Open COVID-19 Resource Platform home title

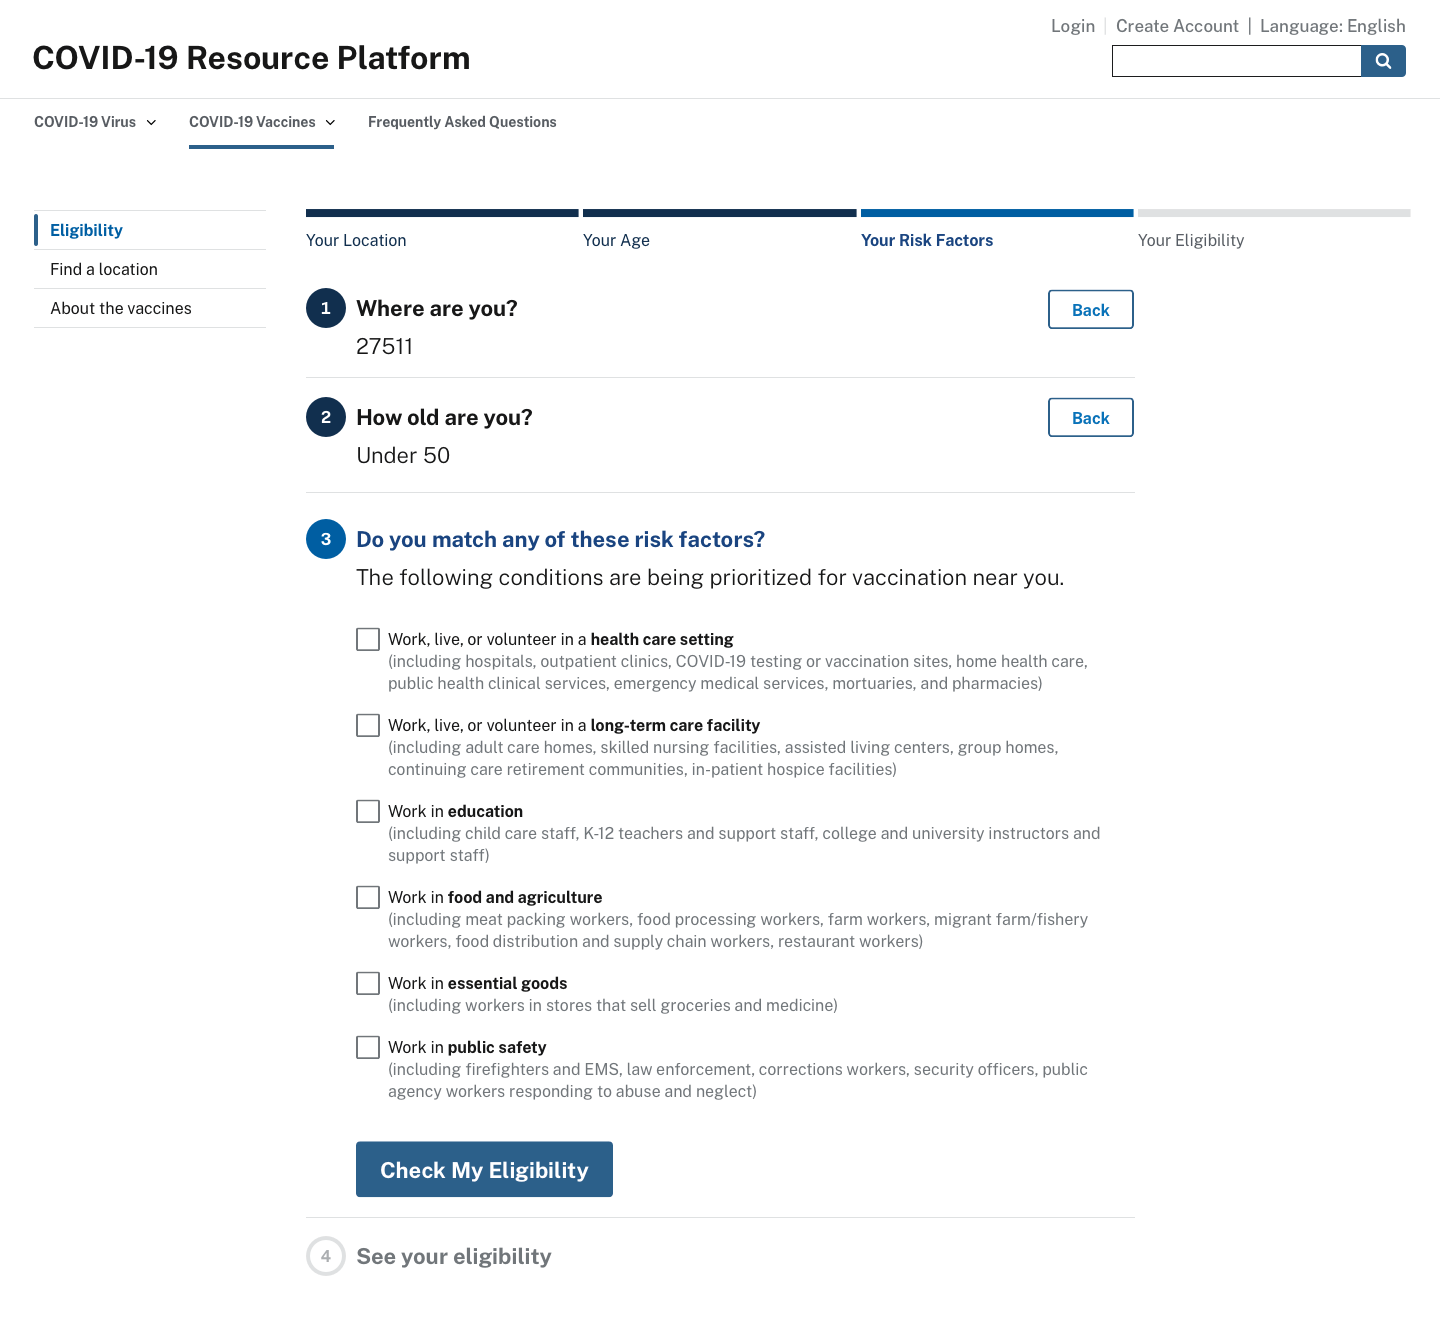click(251, 58)
